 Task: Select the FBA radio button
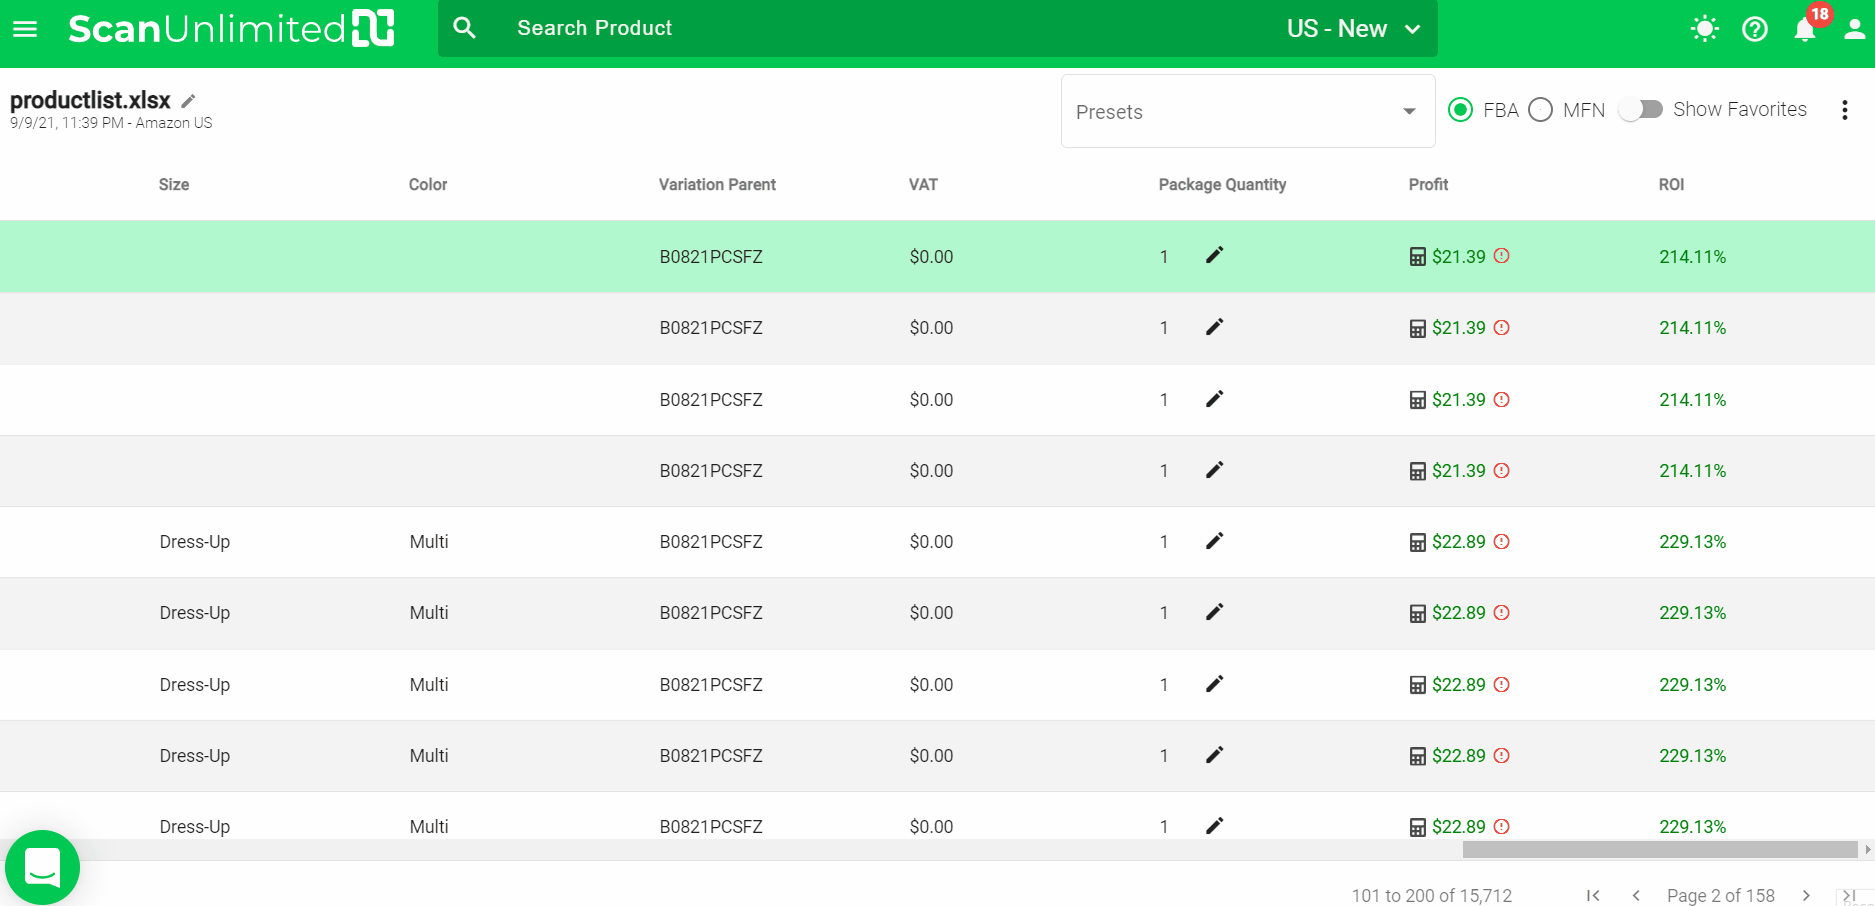1460,110
